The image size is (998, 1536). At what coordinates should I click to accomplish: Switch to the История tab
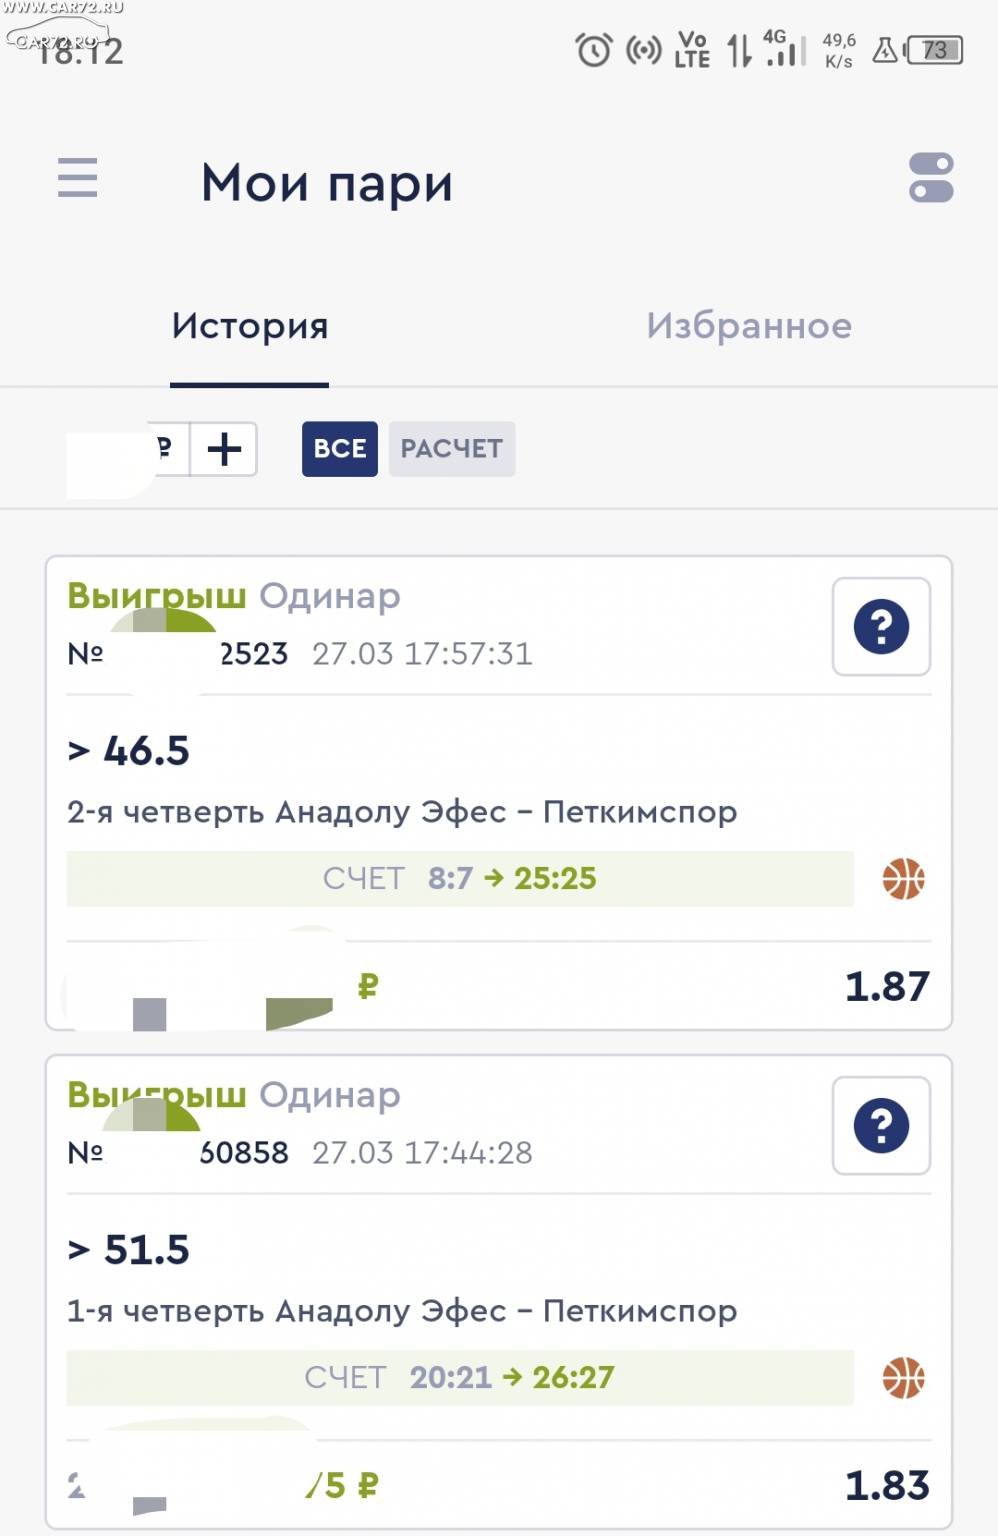[x=249, y=326]
